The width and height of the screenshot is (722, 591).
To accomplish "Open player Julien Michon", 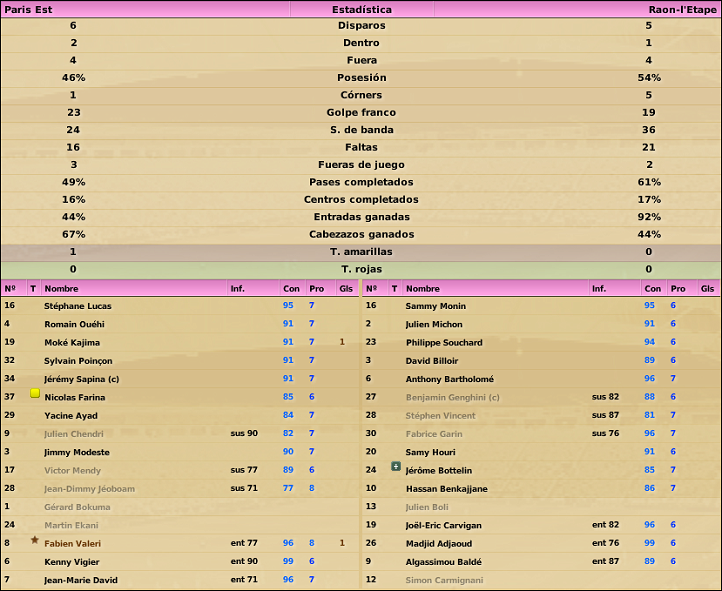I will coord(434,324).
